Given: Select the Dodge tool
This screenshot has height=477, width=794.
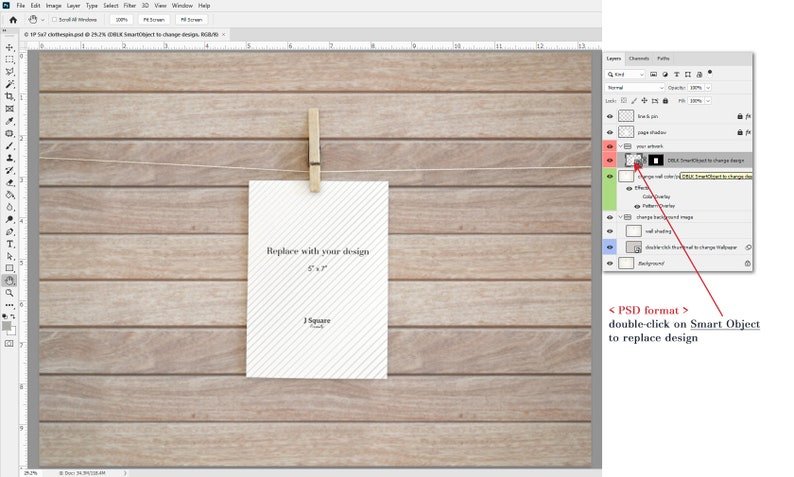Looking at the screenshot, I should click(9, 219).
